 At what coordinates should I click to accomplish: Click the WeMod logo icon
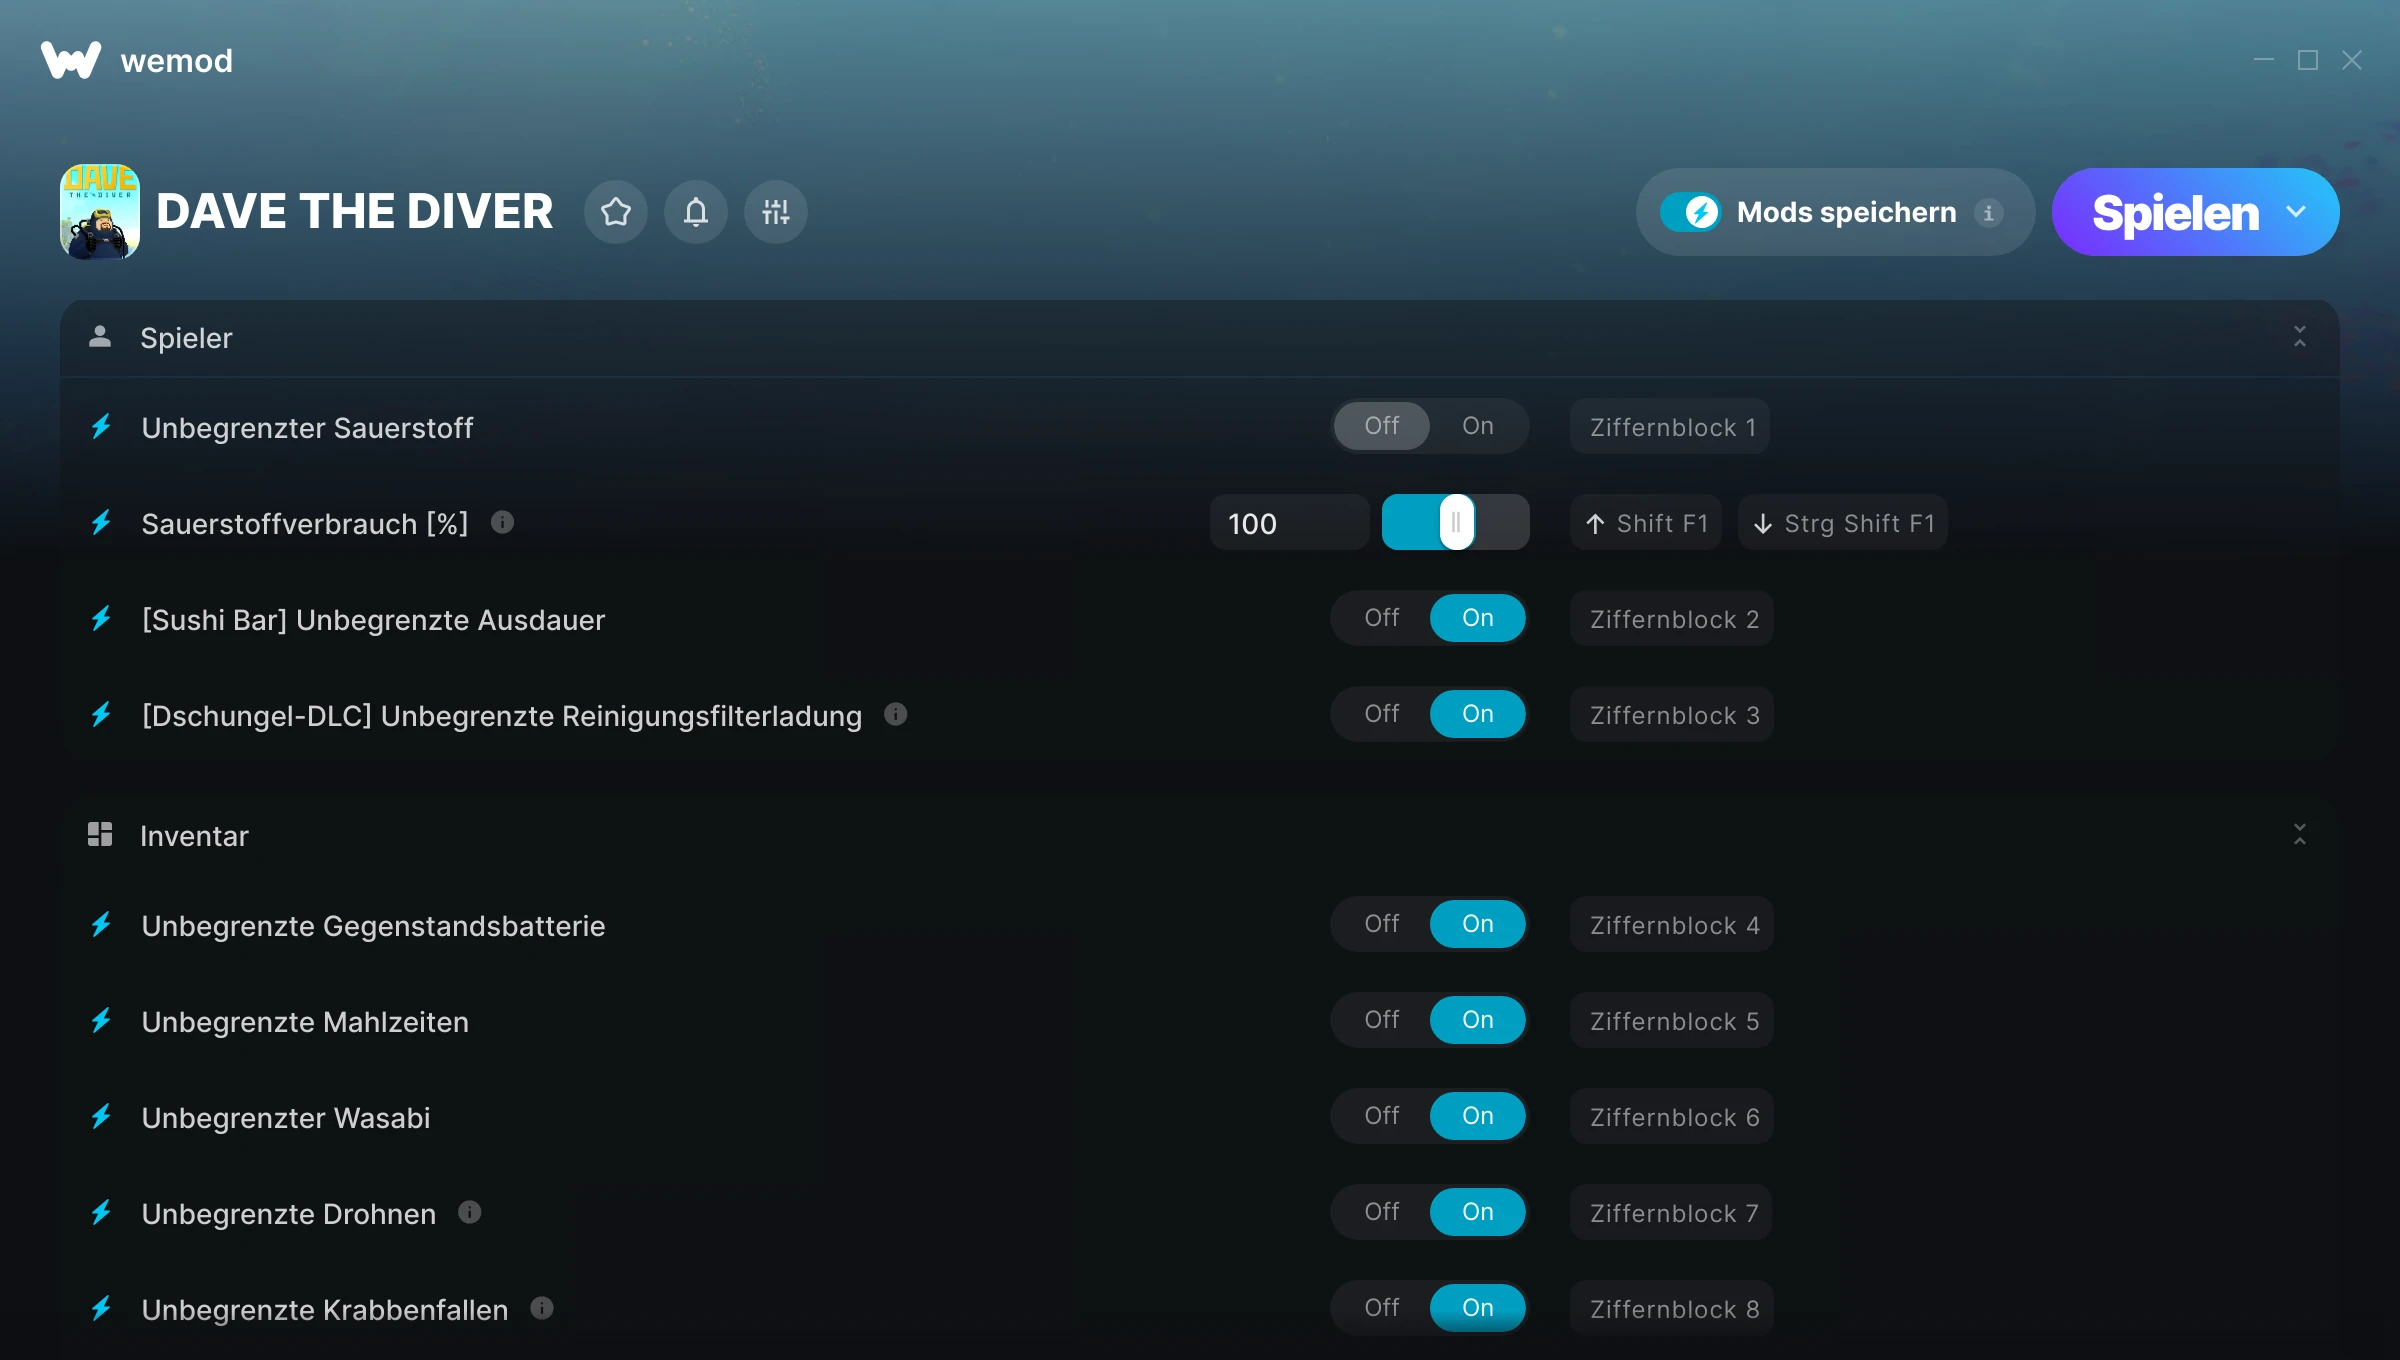click(x=71, y=60)
